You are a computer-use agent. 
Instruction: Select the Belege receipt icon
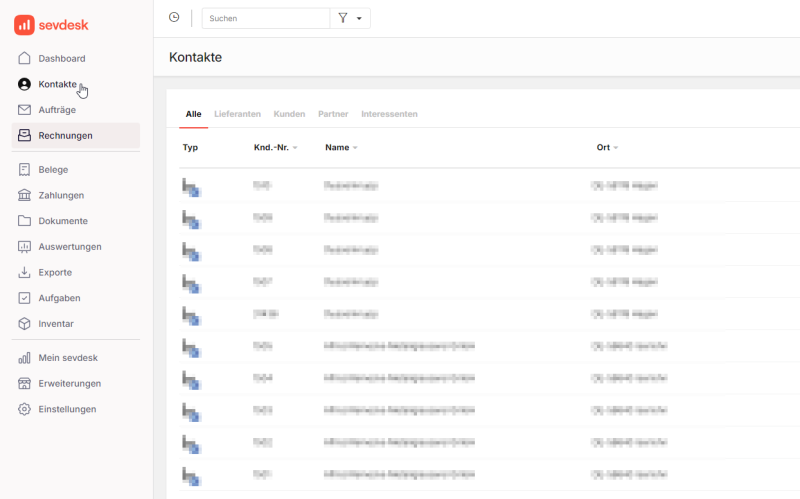pyautogui.click(x=25, y=170)
